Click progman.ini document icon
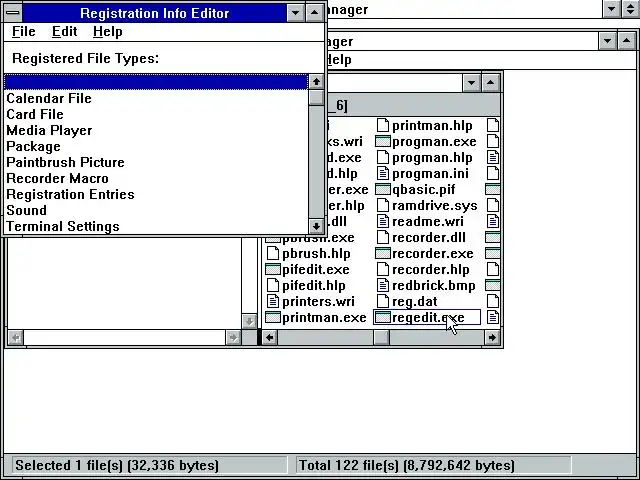 point(382,173)
